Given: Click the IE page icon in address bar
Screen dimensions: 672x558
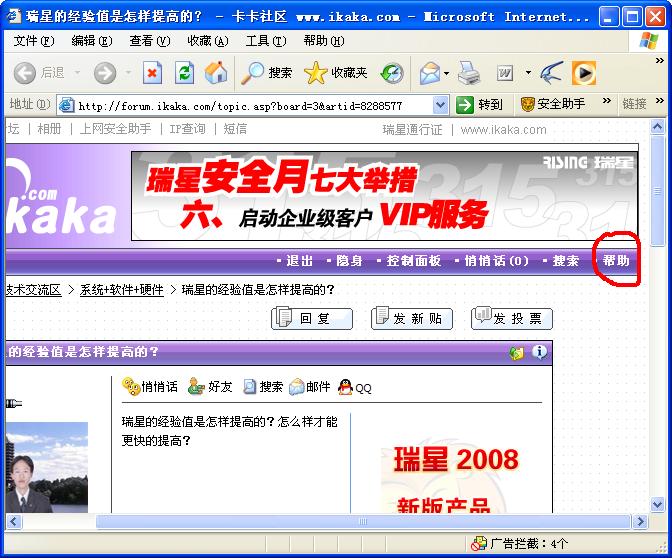Looking at the screenshot, I should click(x=67, y=105).
